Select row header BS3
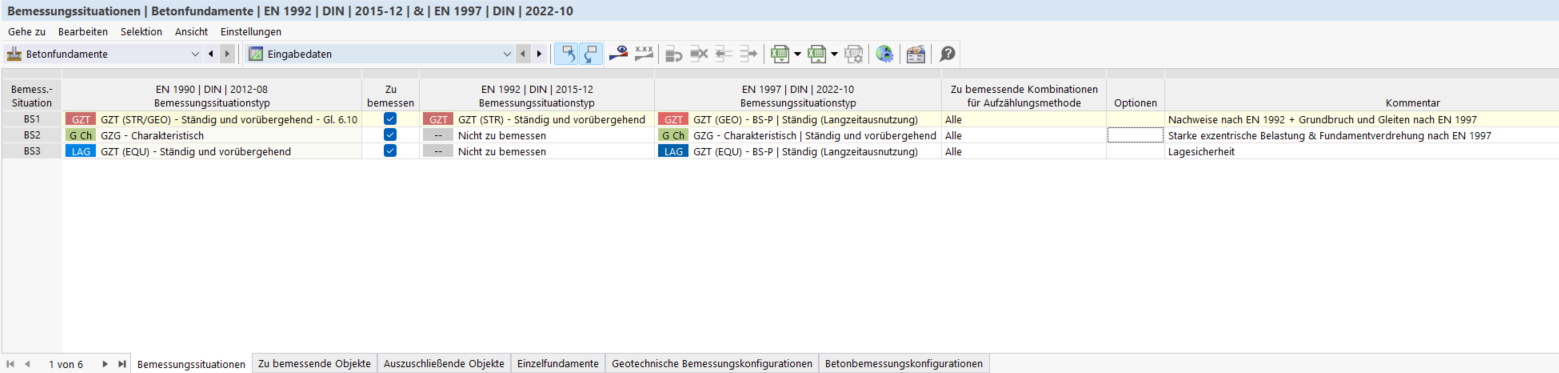The height and width of the screenshot is (373, 1559). tap(32, 151)
